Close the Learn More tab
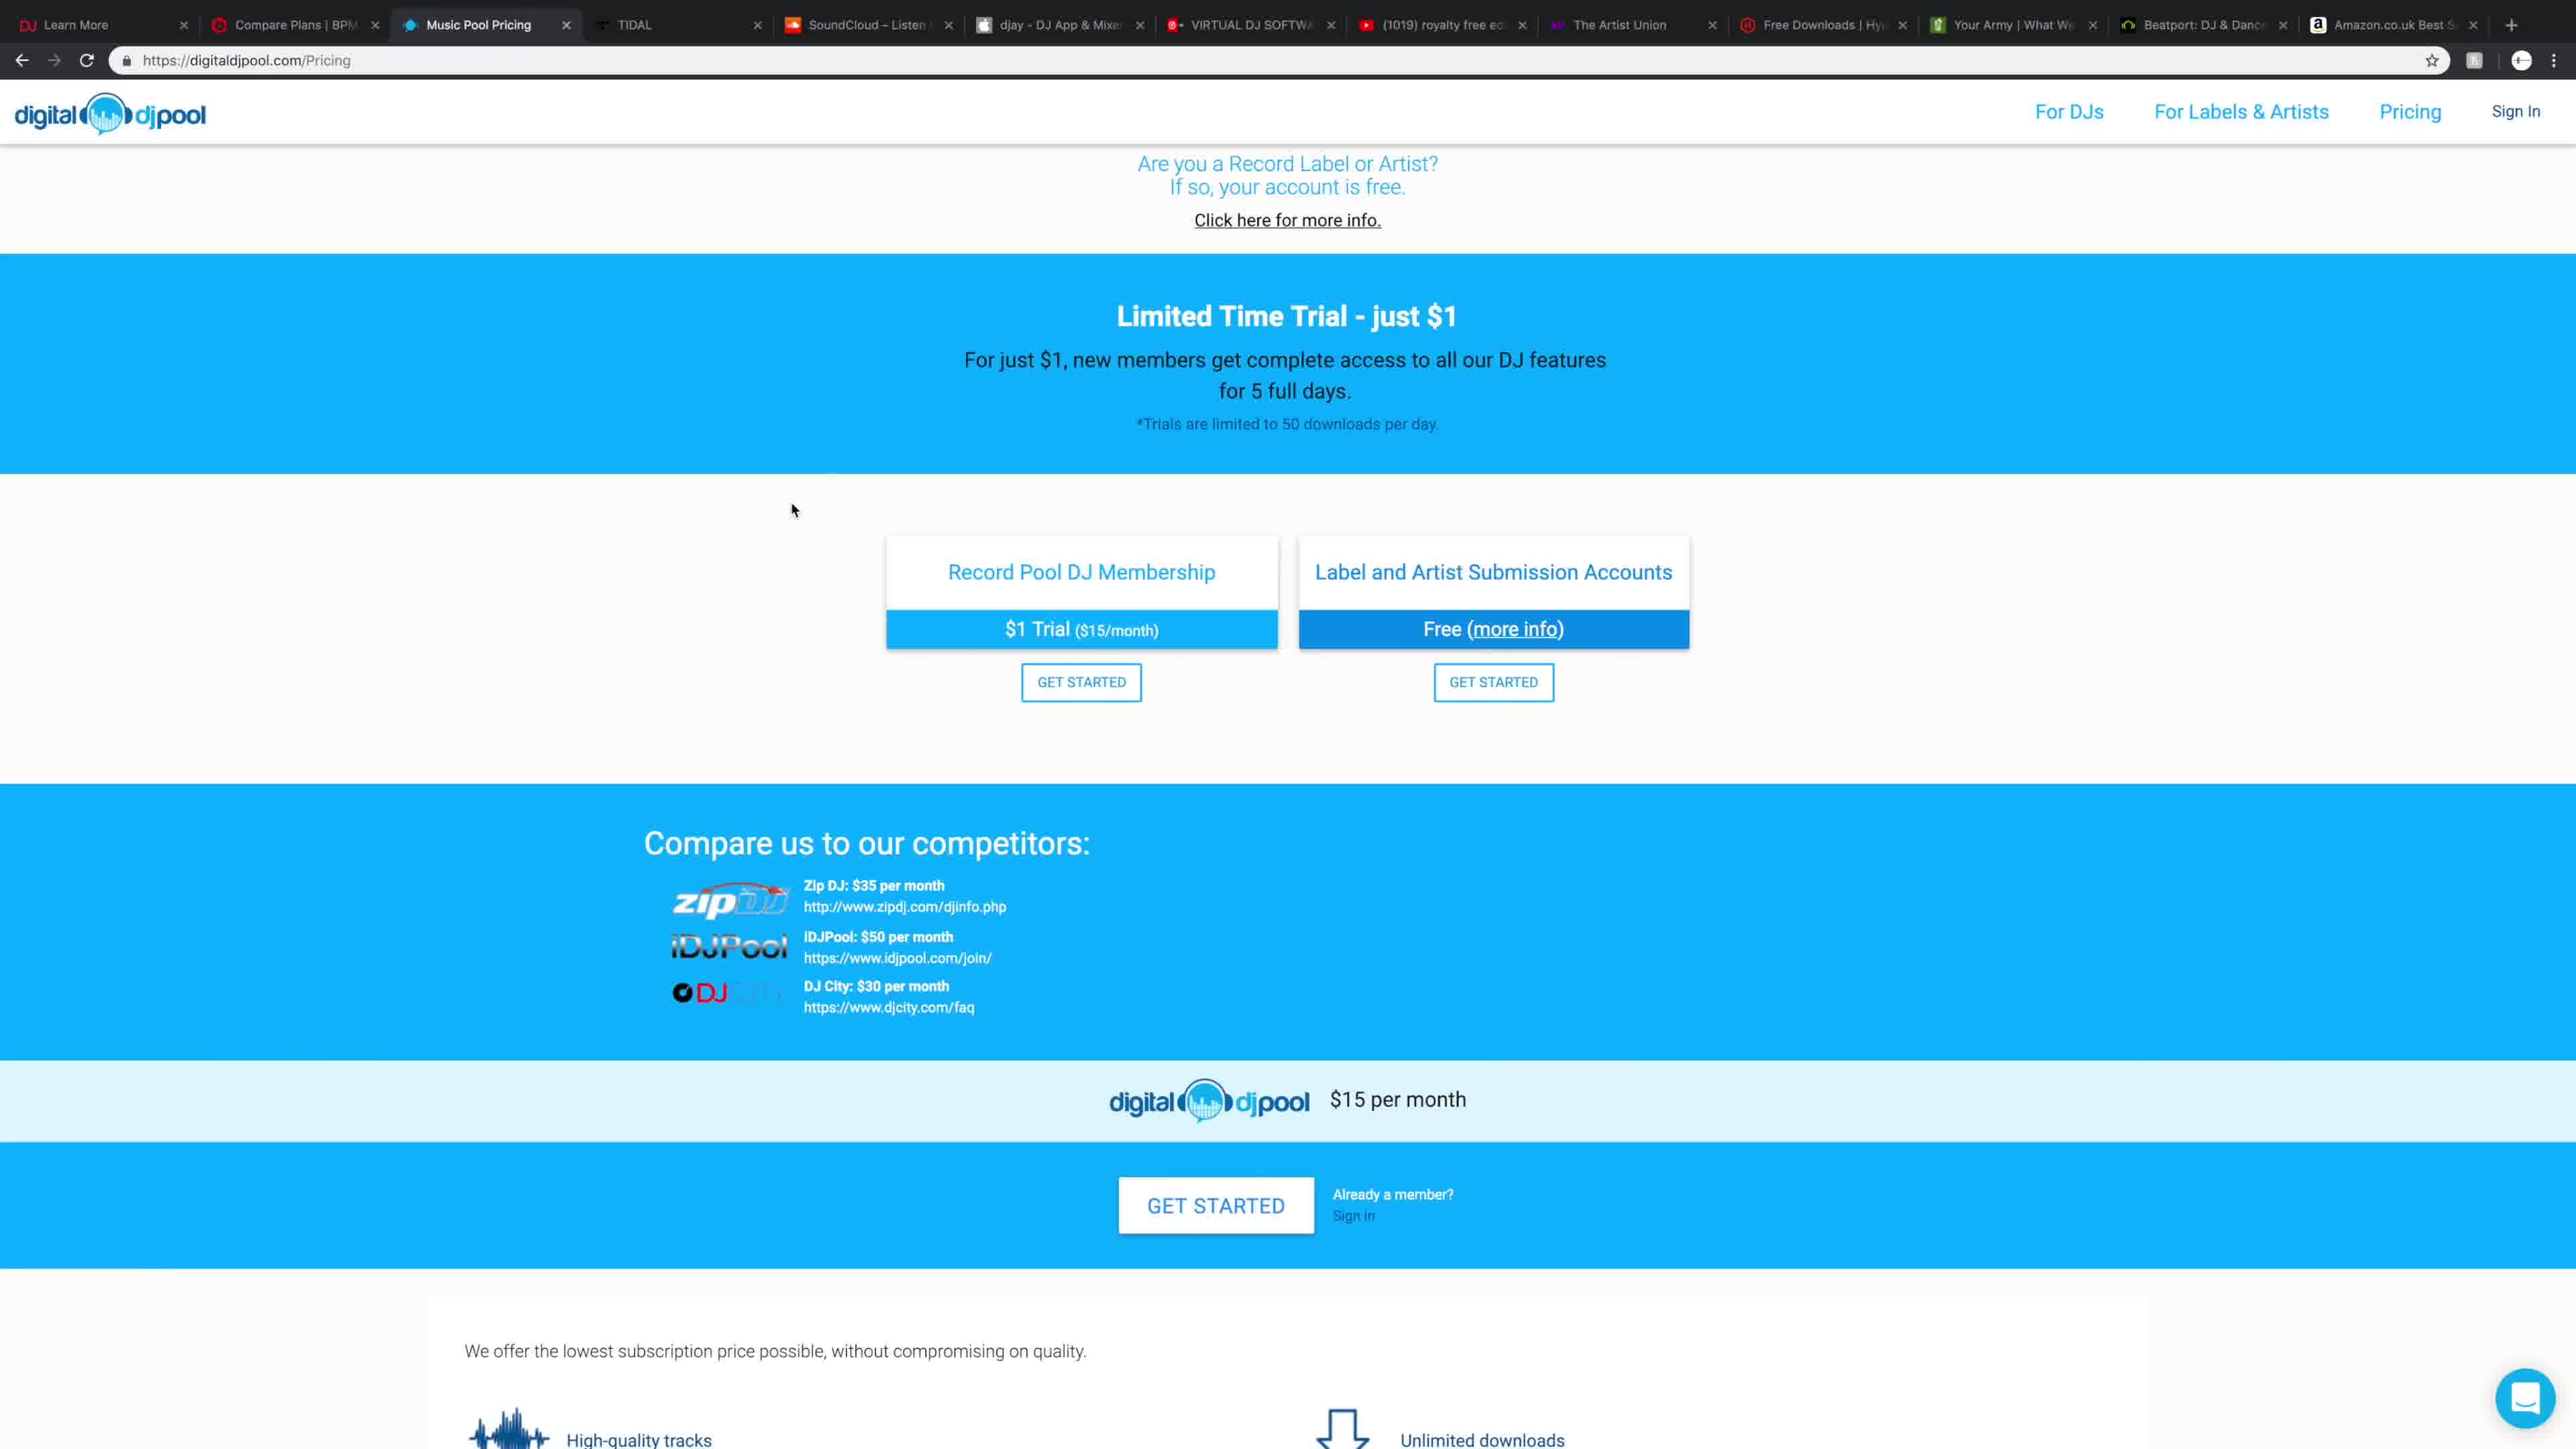The height and width of the screenshot is (1449, 2576). click(183, 25)
